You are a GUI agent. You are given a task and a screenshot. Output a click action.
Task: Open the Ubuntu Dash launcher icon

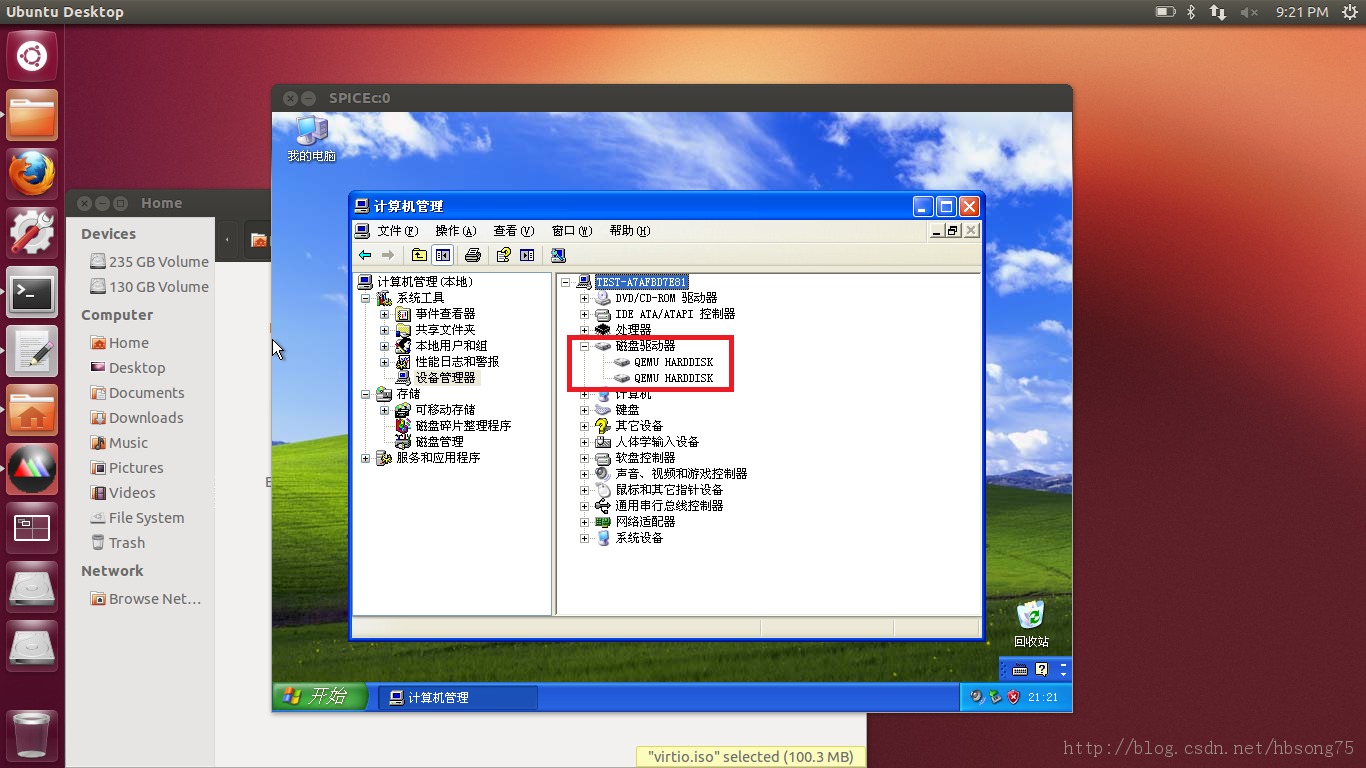pyautogui.click(x=32, y=55)
